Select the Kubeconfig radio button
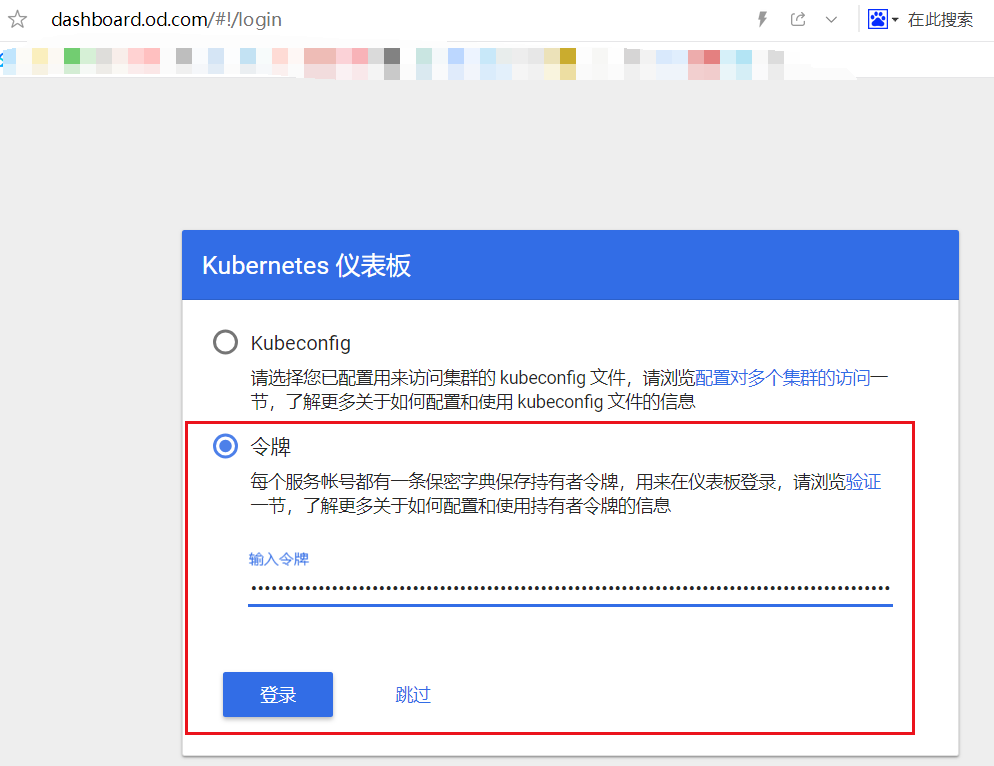Screen dimensions: 994x766 [226, 343]
